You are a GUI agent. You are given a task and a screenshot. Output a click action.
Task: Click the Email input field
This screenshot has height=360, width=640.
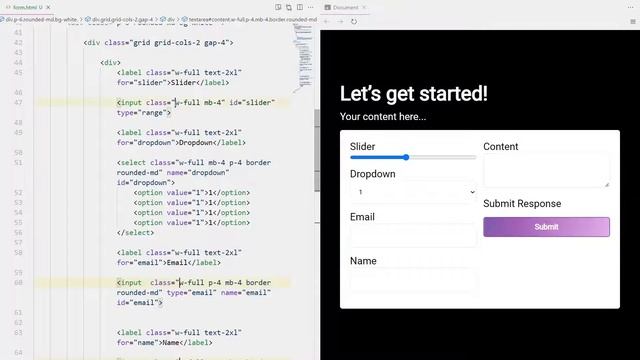[413, 236]
